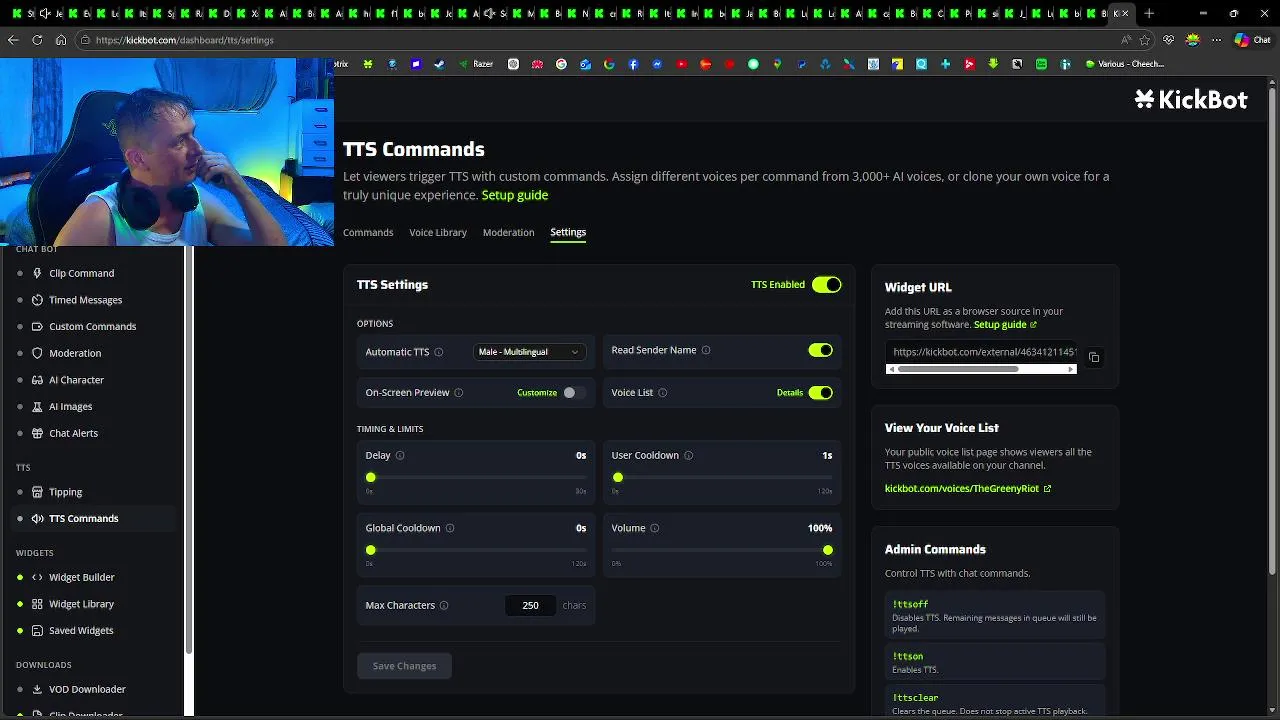Screen dimensions: 1280x720
Task: Click Customize next to On-Screen Preview
Action: pyautogui.click(x=537, y=393)
